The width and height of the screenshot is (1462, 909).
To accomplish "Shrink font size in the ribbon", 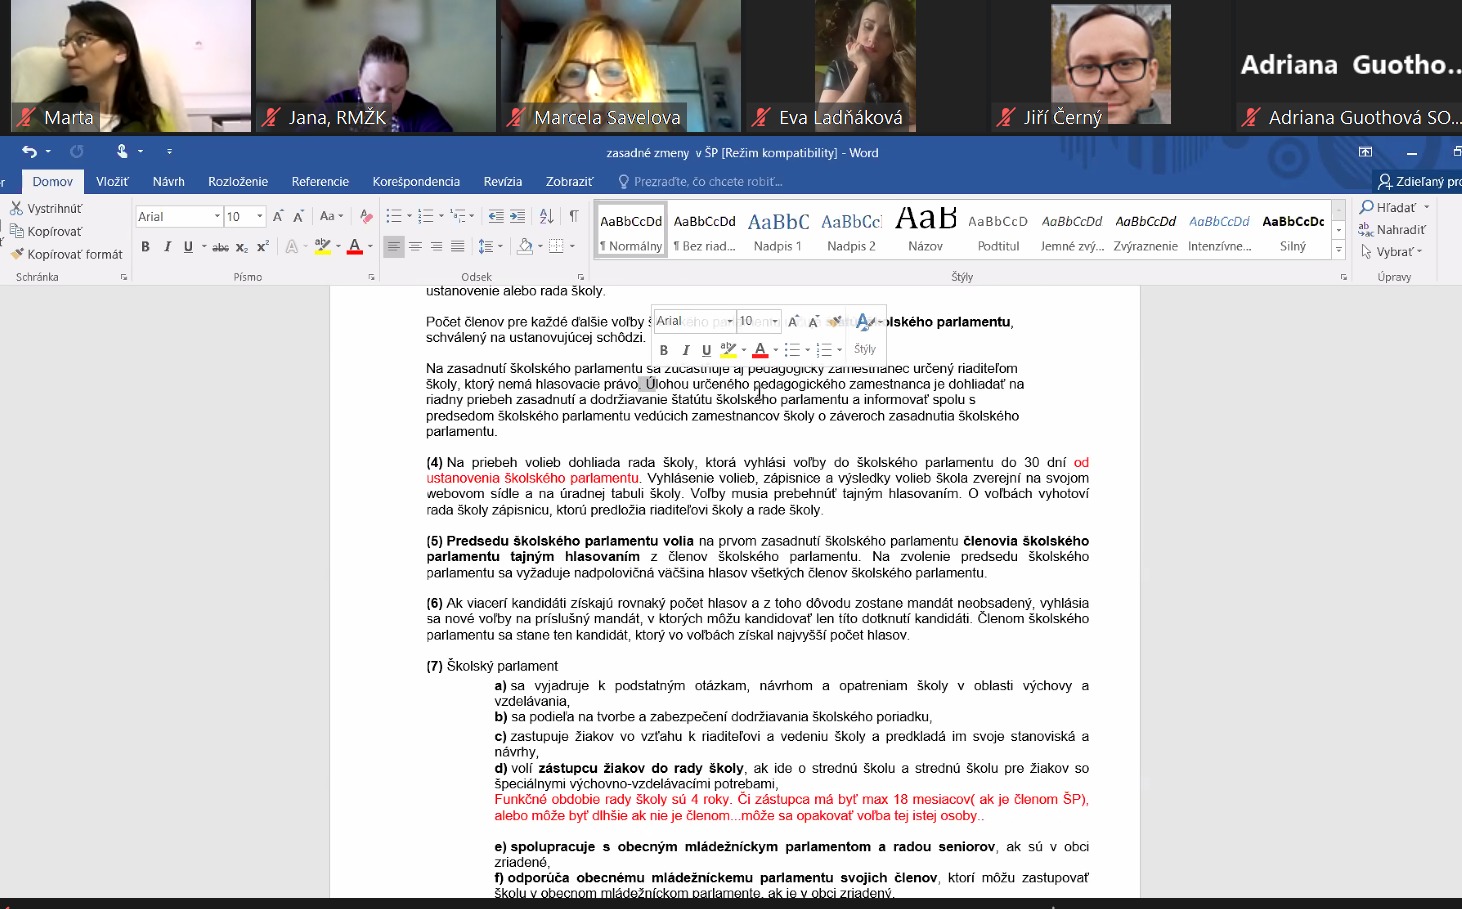I will (298, 216).
